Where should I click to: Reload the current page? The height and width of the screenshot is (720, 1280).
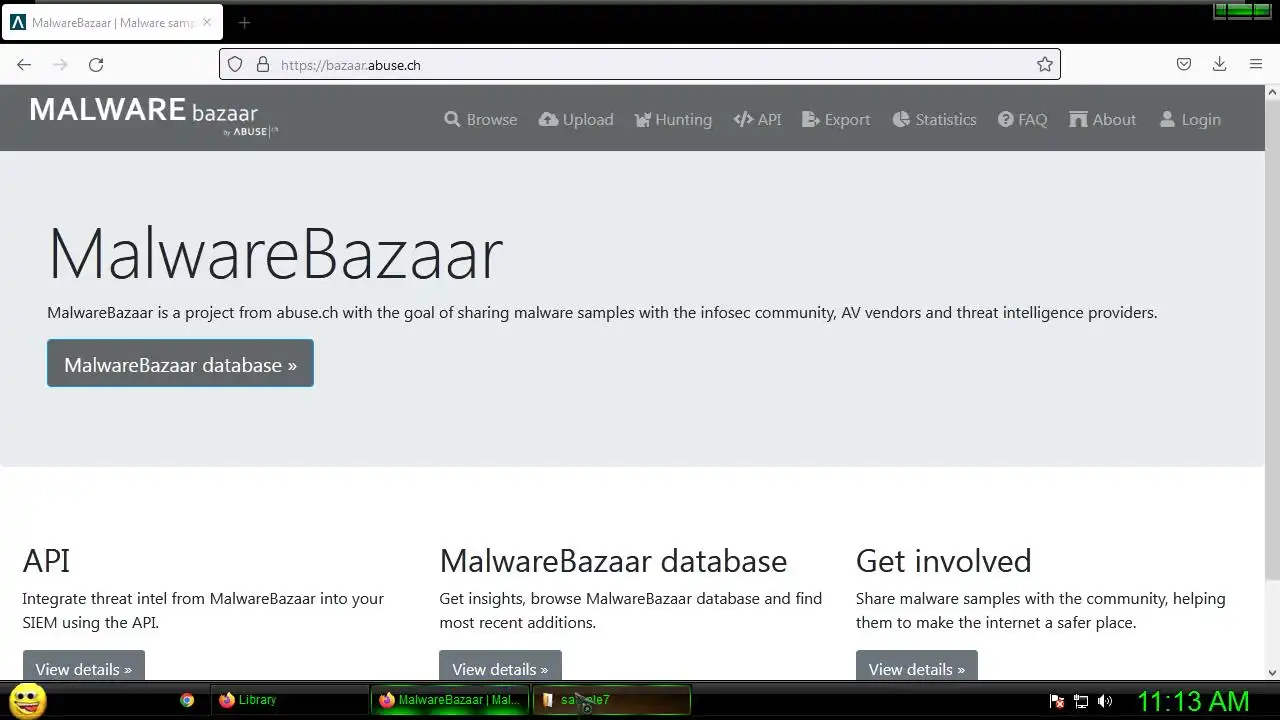pos(96,65)
